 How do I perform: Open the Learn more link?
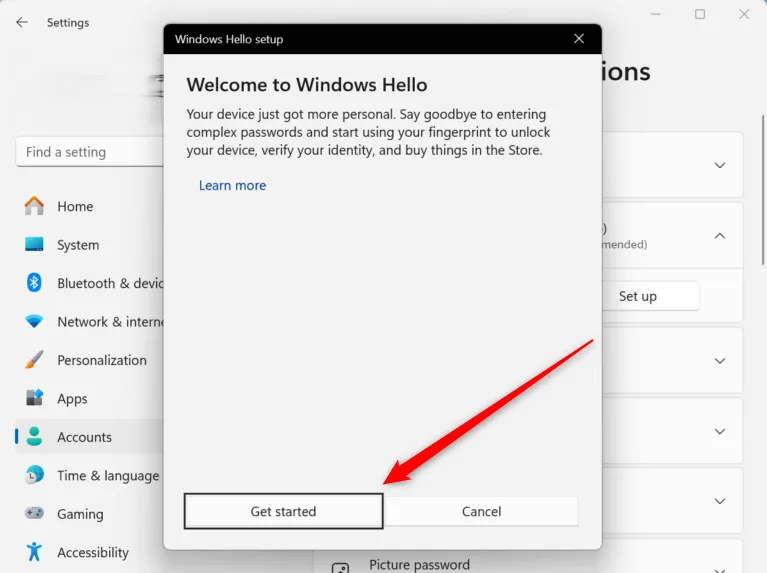232,185
